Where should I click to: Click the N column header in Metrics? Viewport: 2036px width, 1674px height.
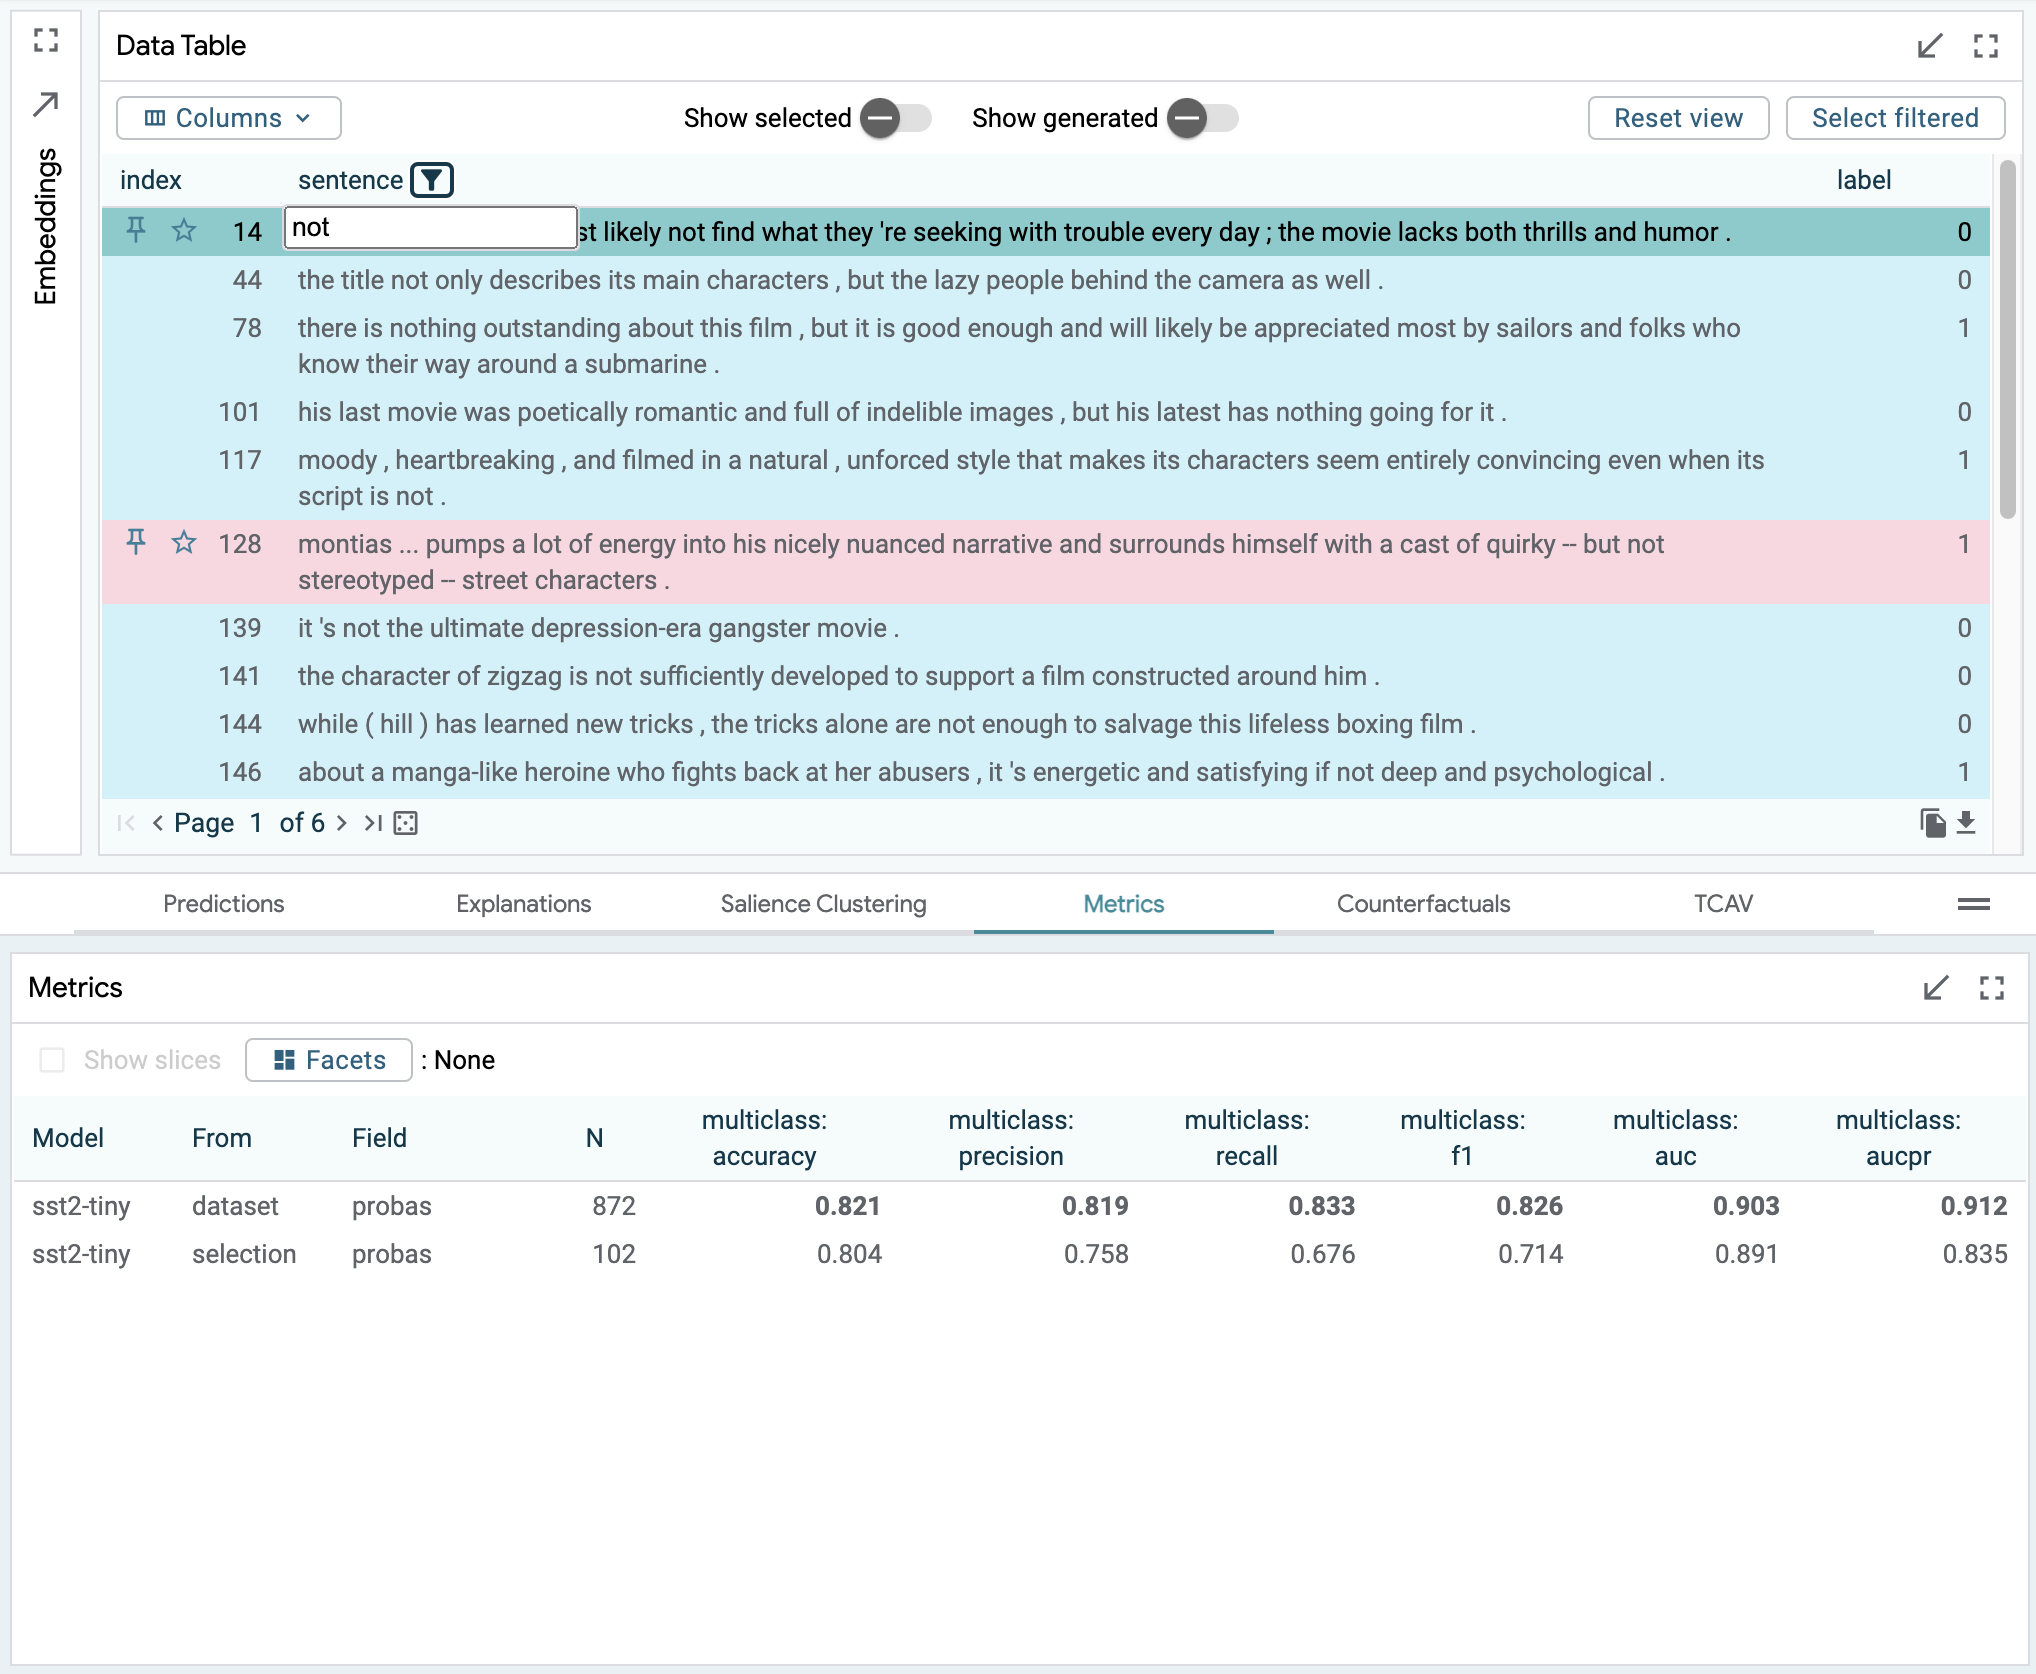click(595, 1138)
